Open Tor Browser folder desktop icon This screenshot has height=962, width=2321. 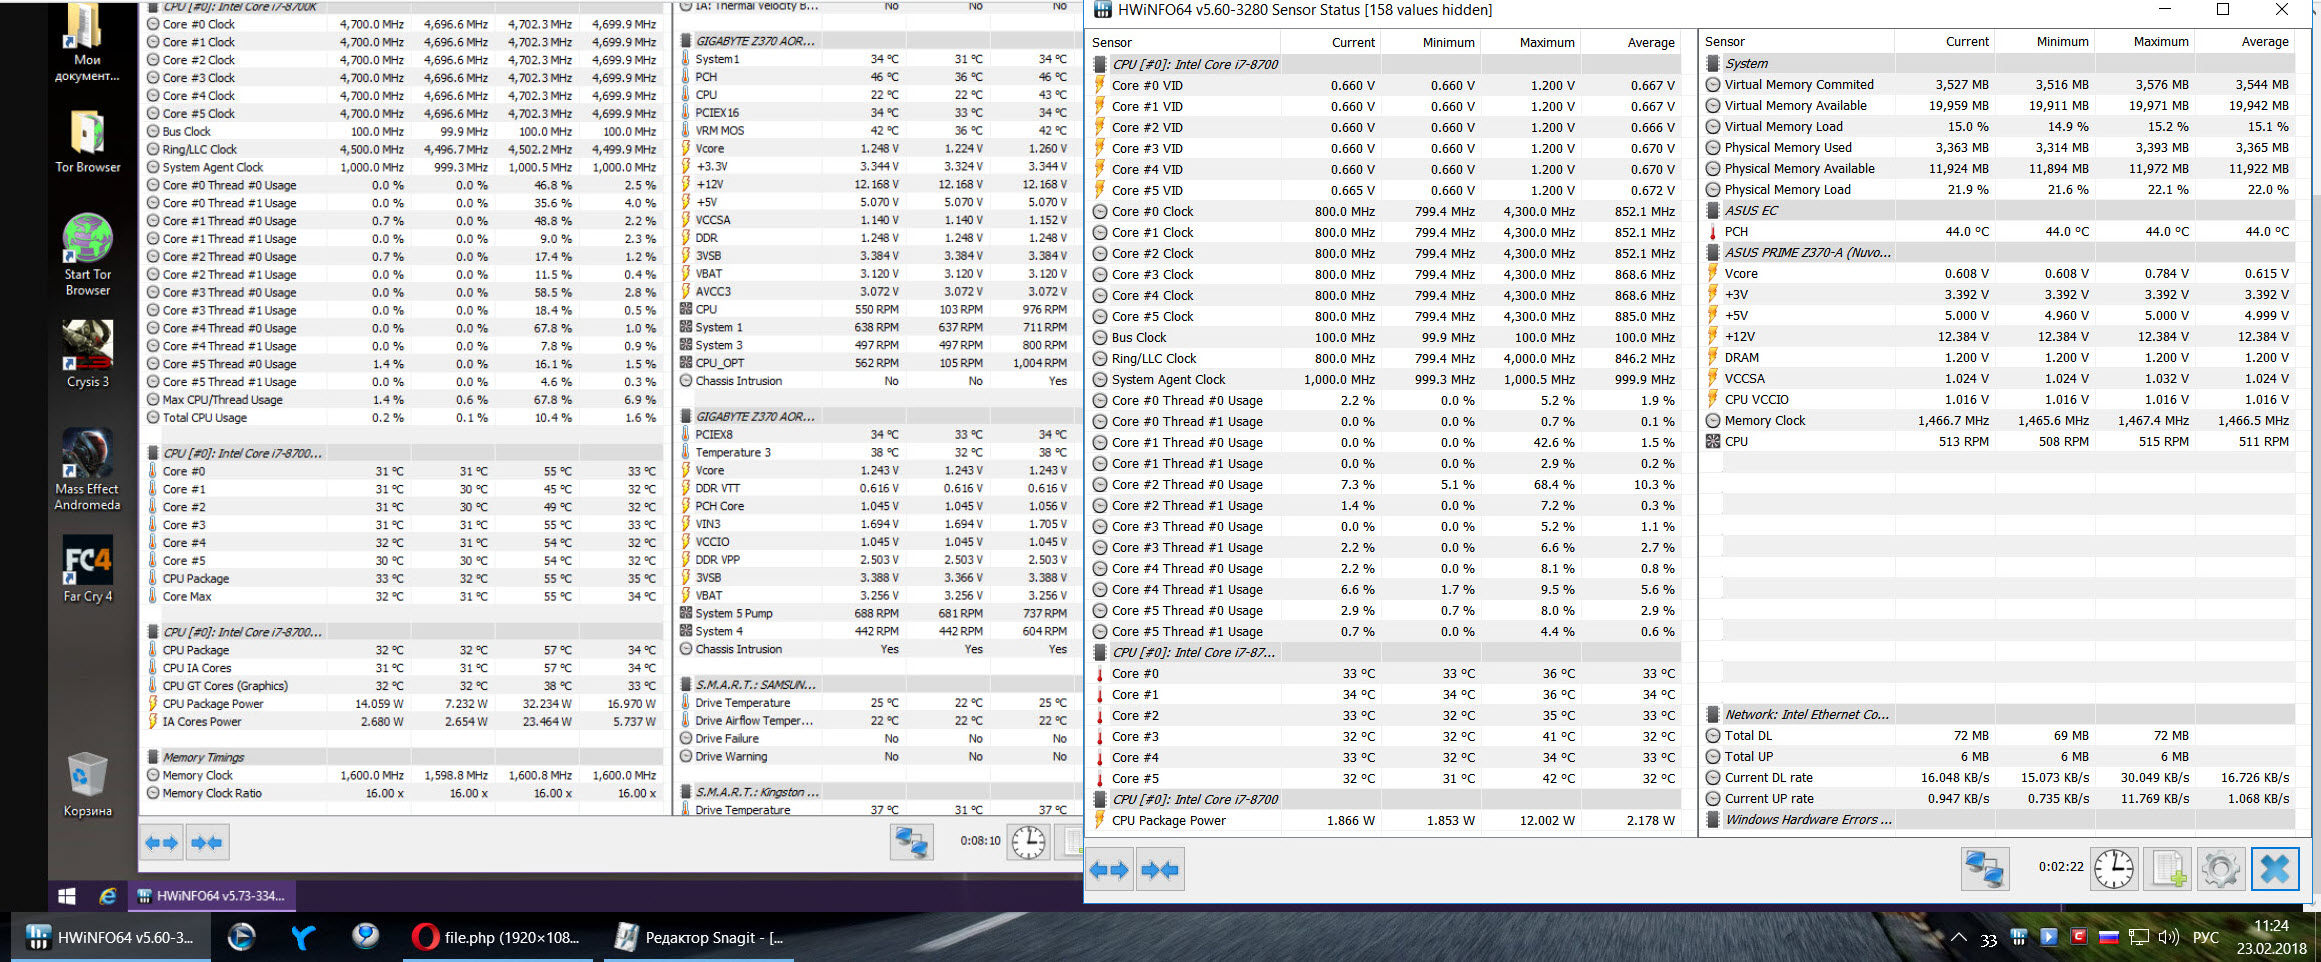coord(88,141)
